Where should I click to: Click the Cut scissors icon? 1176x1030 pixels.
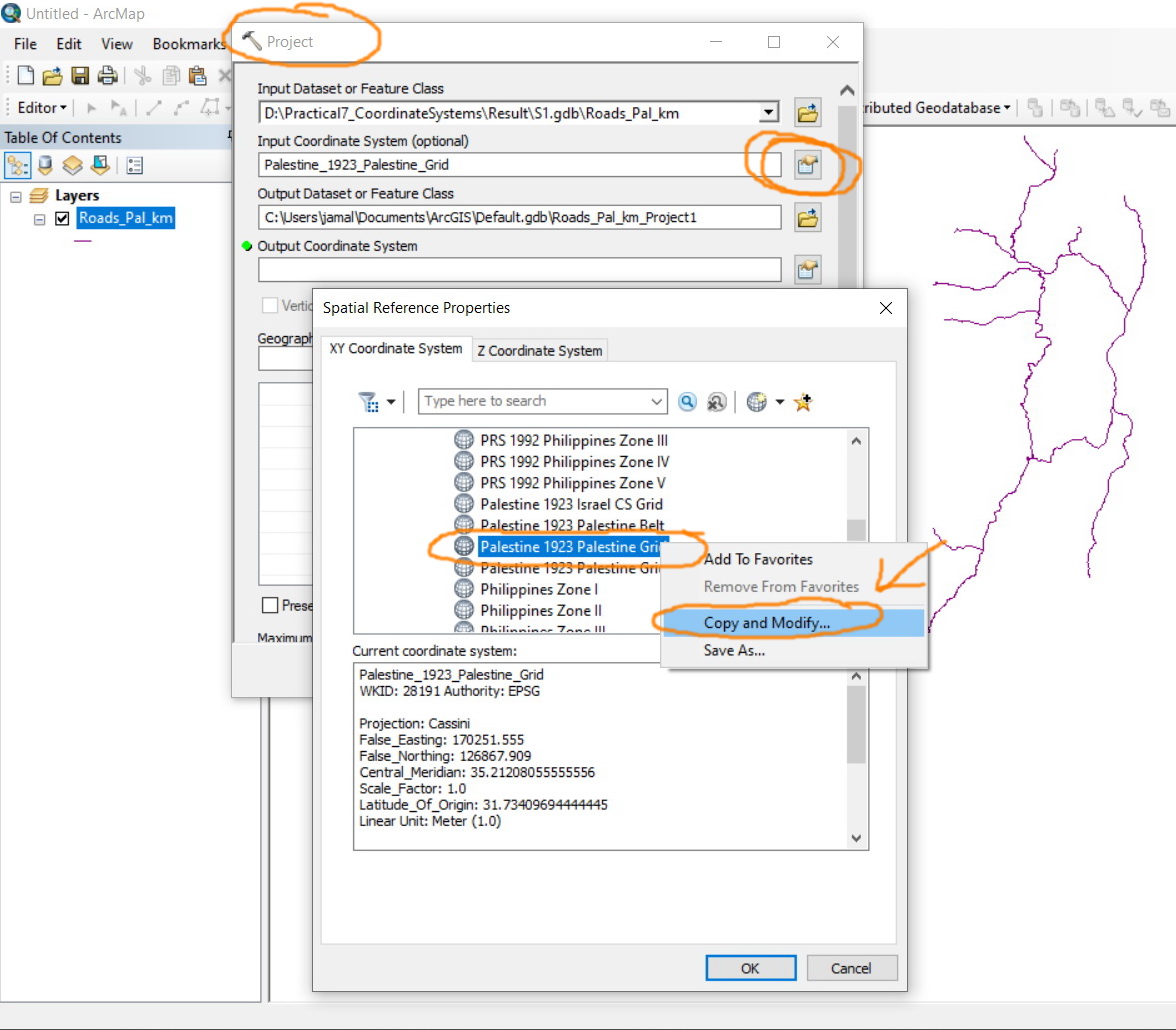(x=142, y=75)
